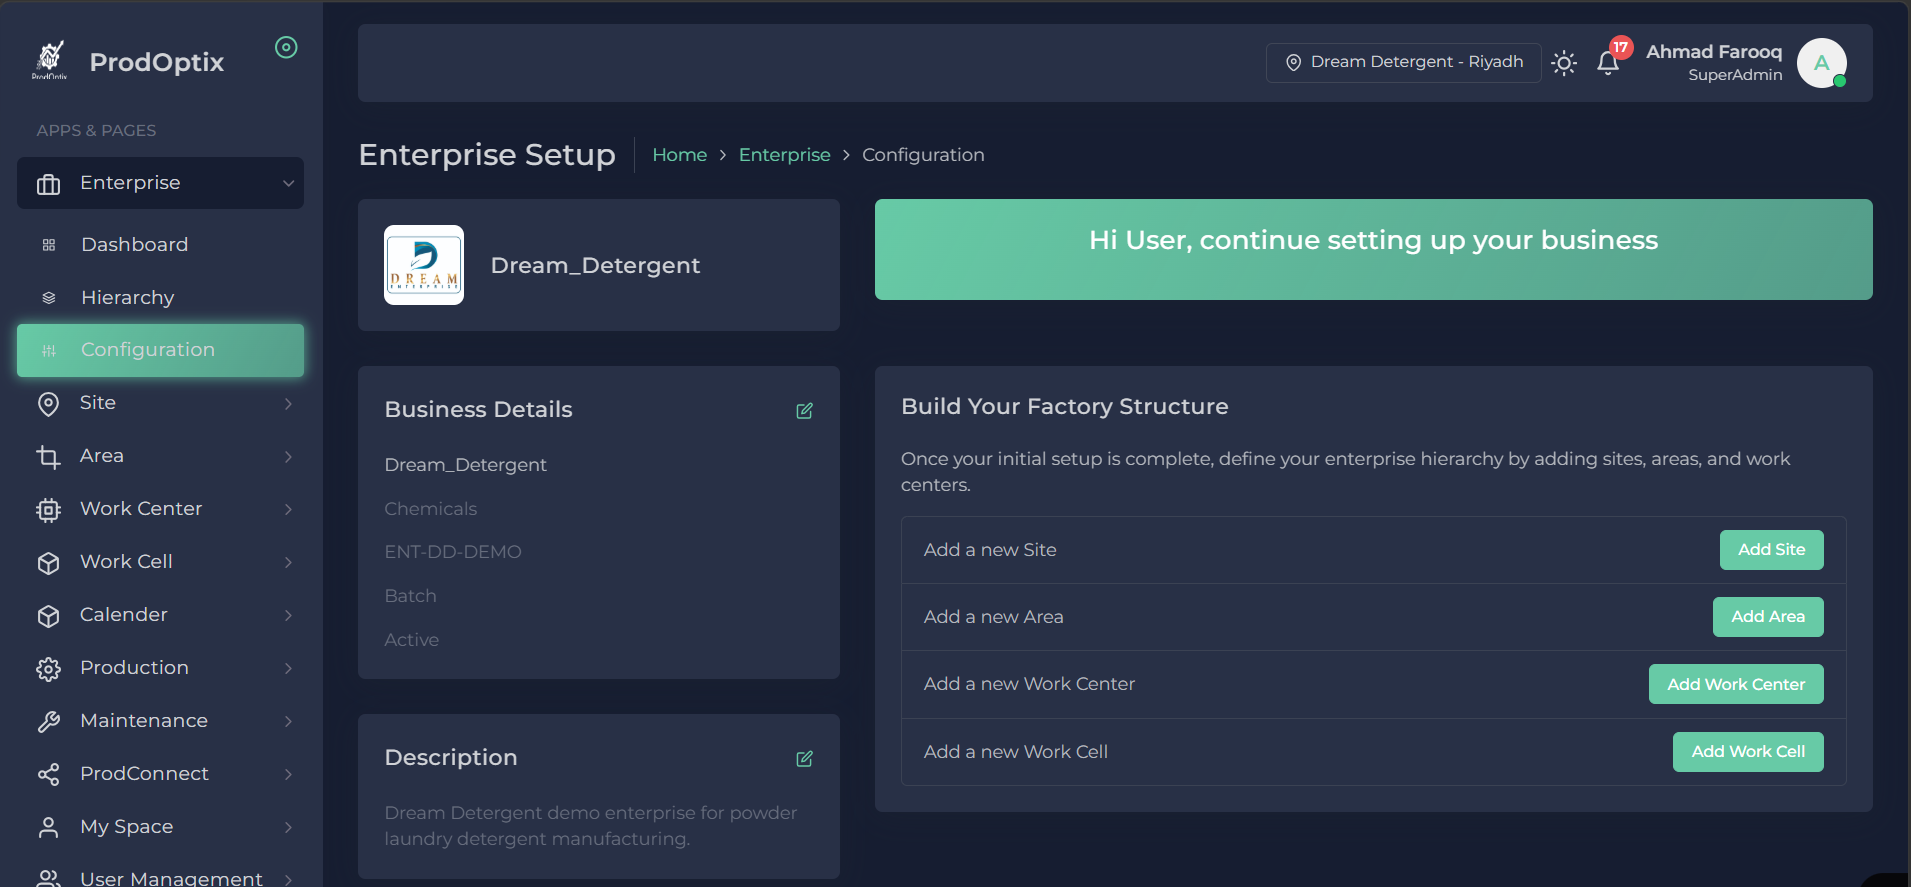Open the User Management menu item
This screenshot has width=1911, height=887.
pyautogui.click(x=160, y=877)
